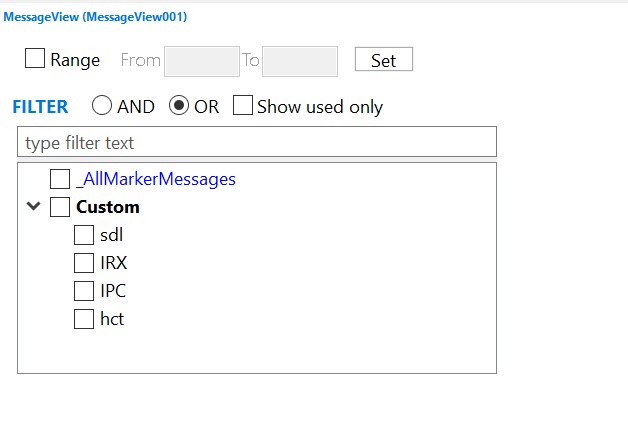628x436 pixels.
Task: Select the OR filter radio button
Action: (x=179, y=105)
